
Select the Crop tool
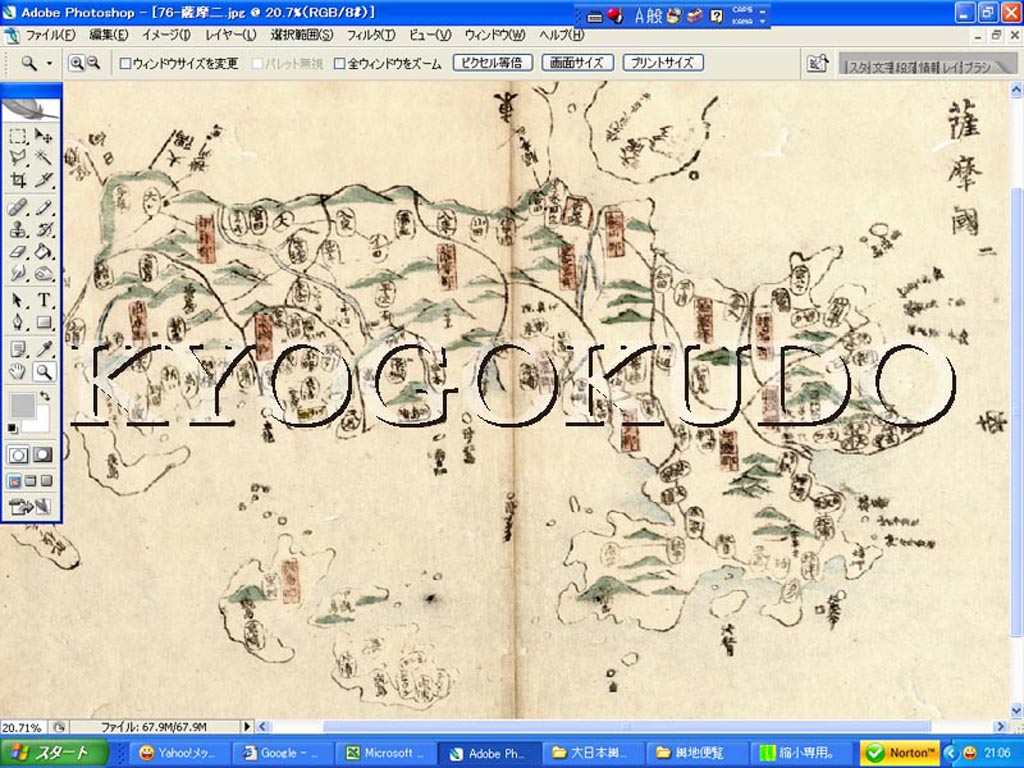click(x=18, y=179)
